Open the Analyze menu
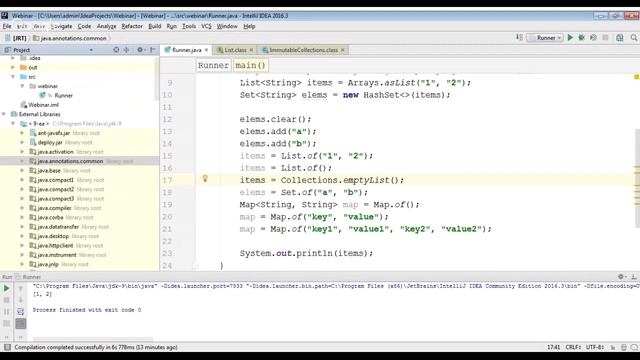This screenshot has width=640, height=360. pos(107,26)
